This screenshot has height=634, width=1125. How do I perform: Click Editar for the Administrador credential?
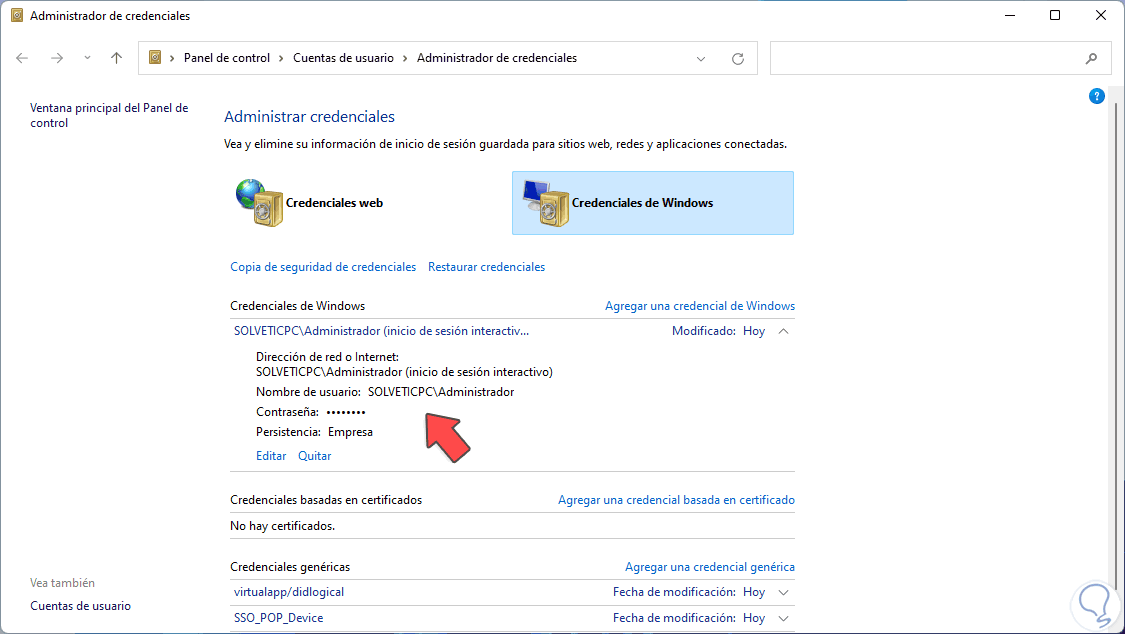[271, 456]
